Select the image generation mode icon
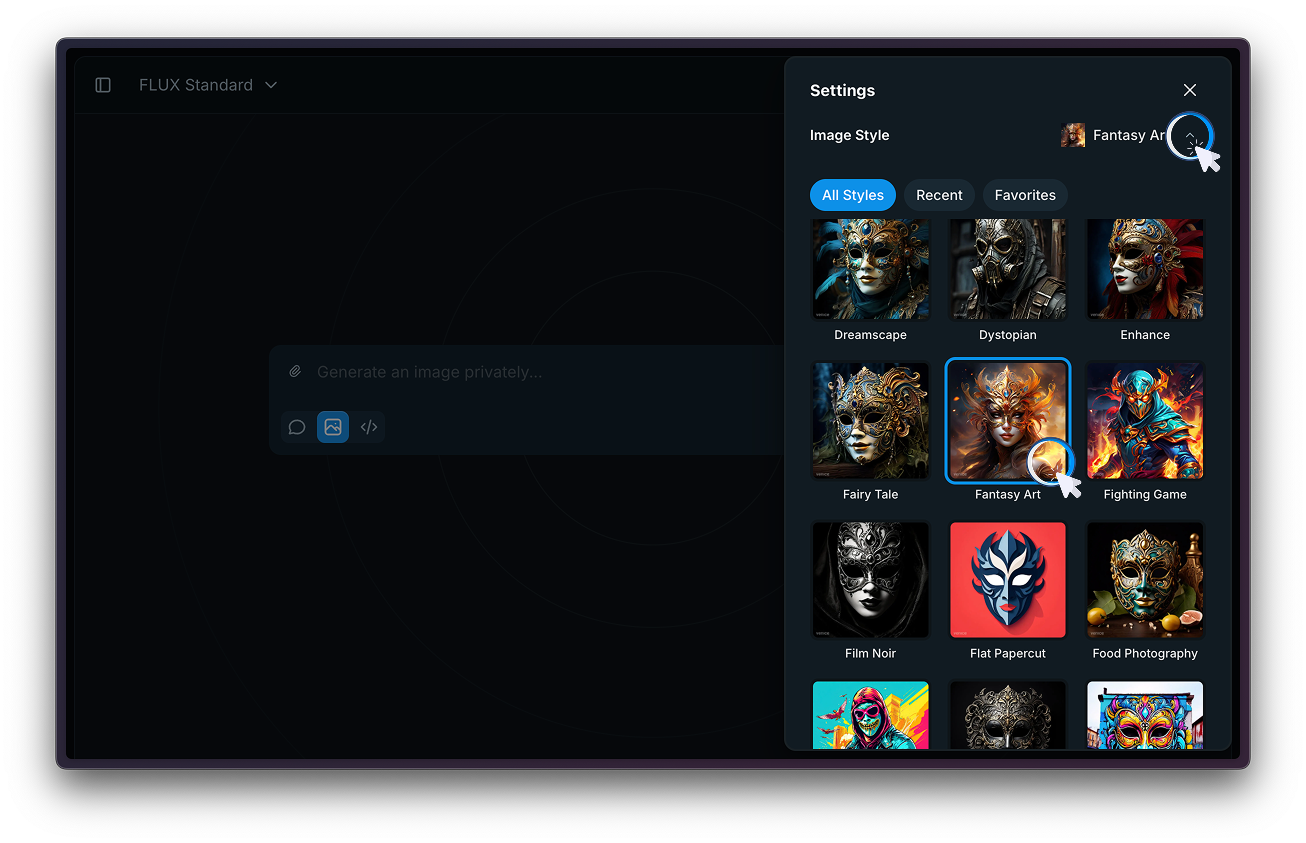 [333, 427]
